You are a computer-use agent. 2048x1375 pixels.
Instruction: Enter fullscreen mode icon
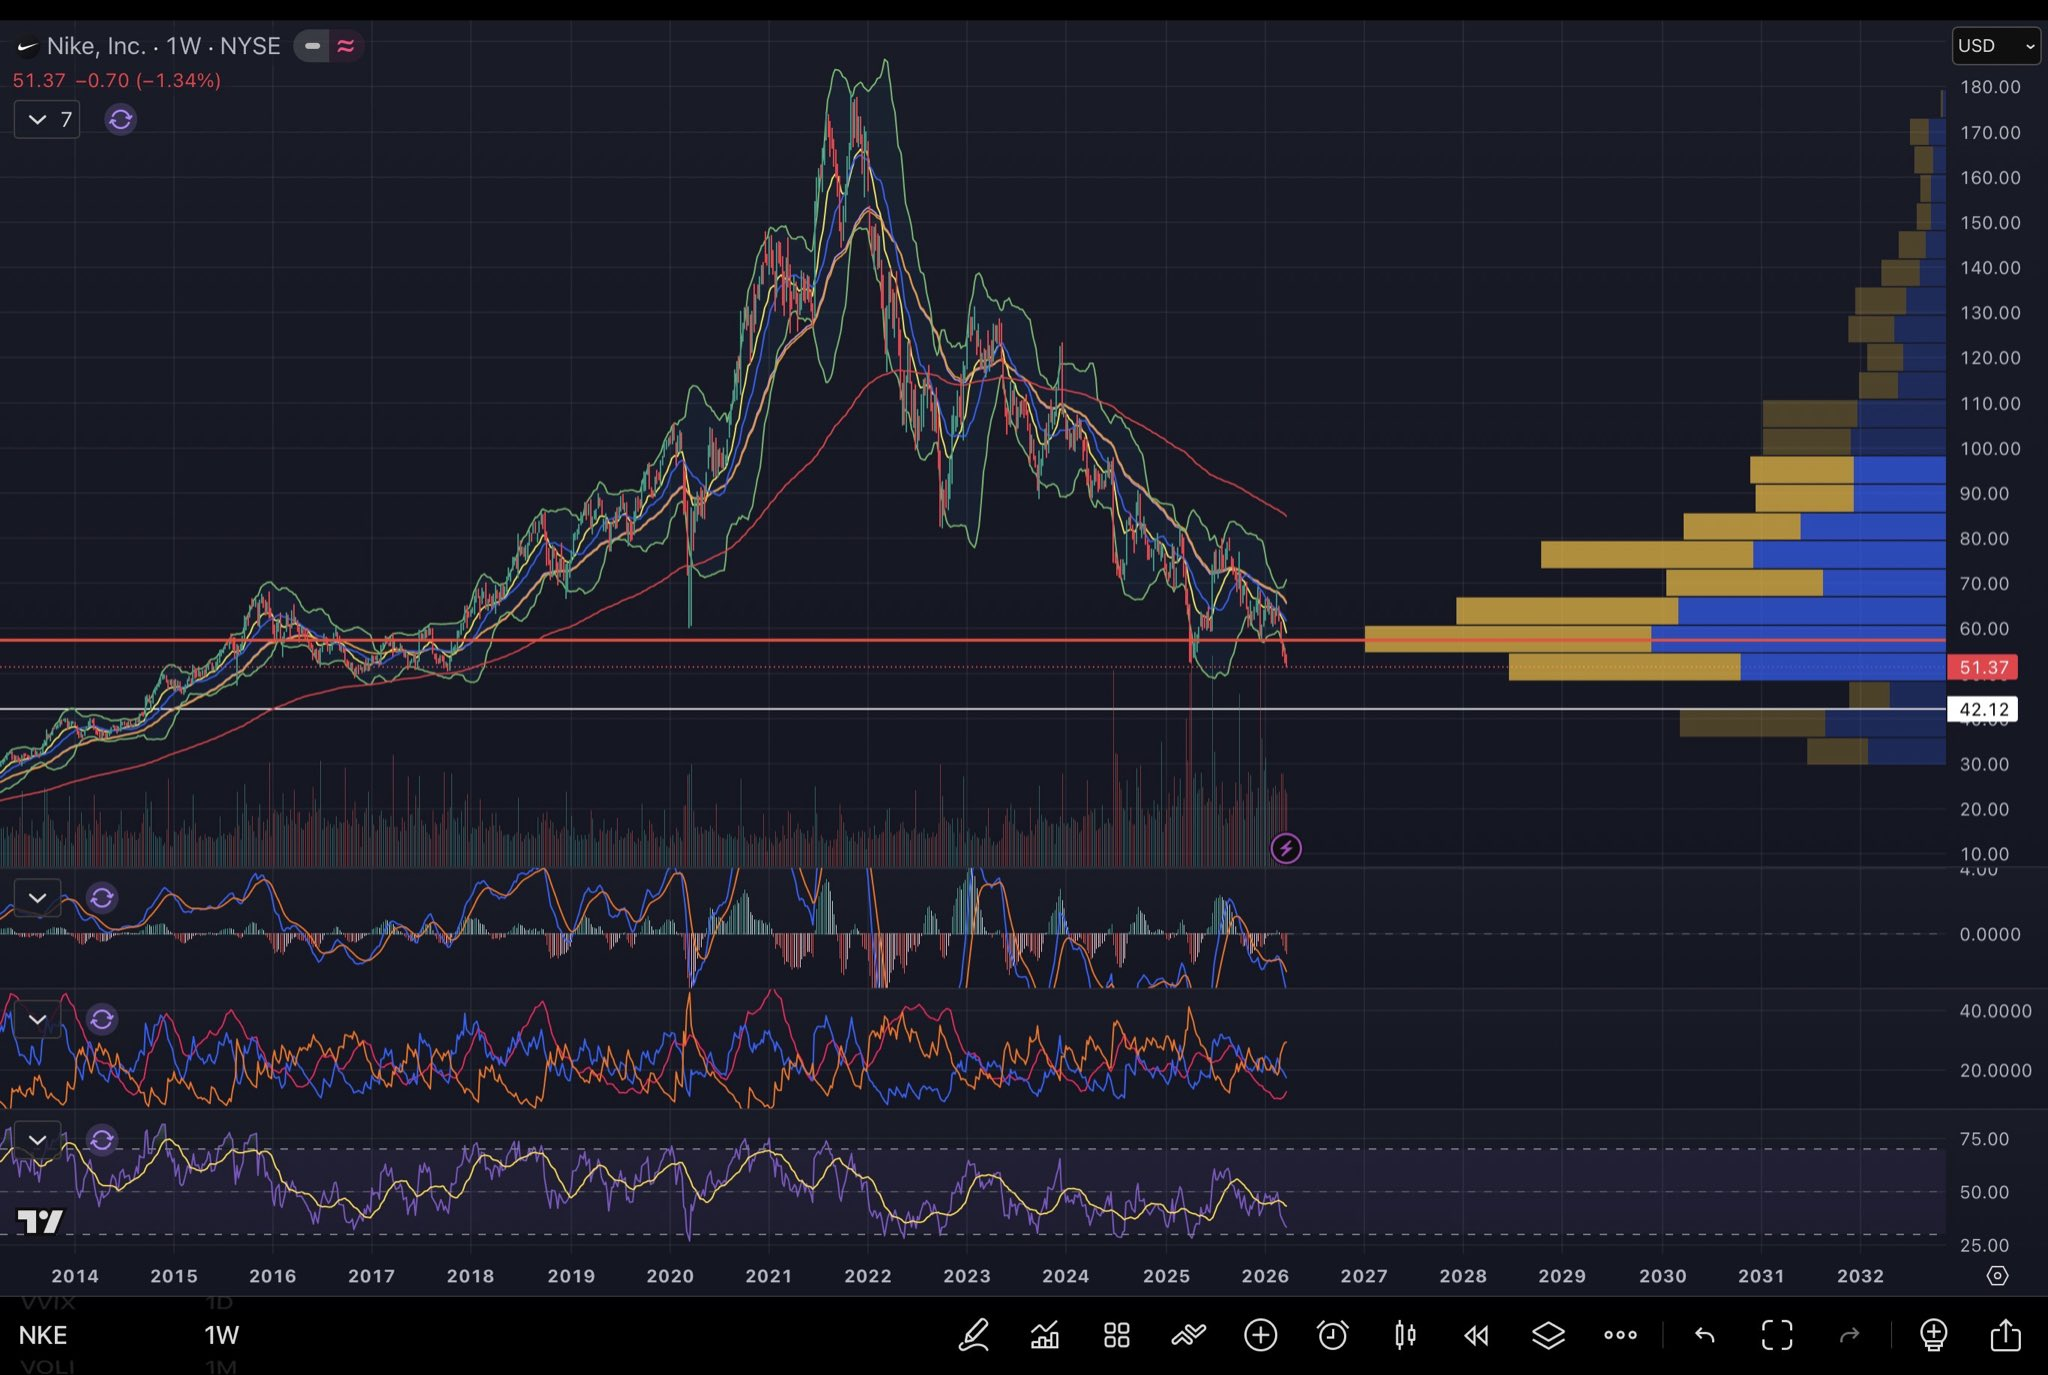pyautogui.click(x=1777, y=1335)
